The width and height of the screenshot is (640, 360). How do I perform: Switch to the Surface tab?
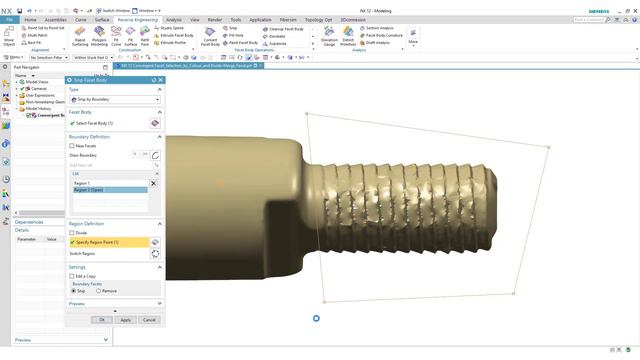[x=102, y=20]
